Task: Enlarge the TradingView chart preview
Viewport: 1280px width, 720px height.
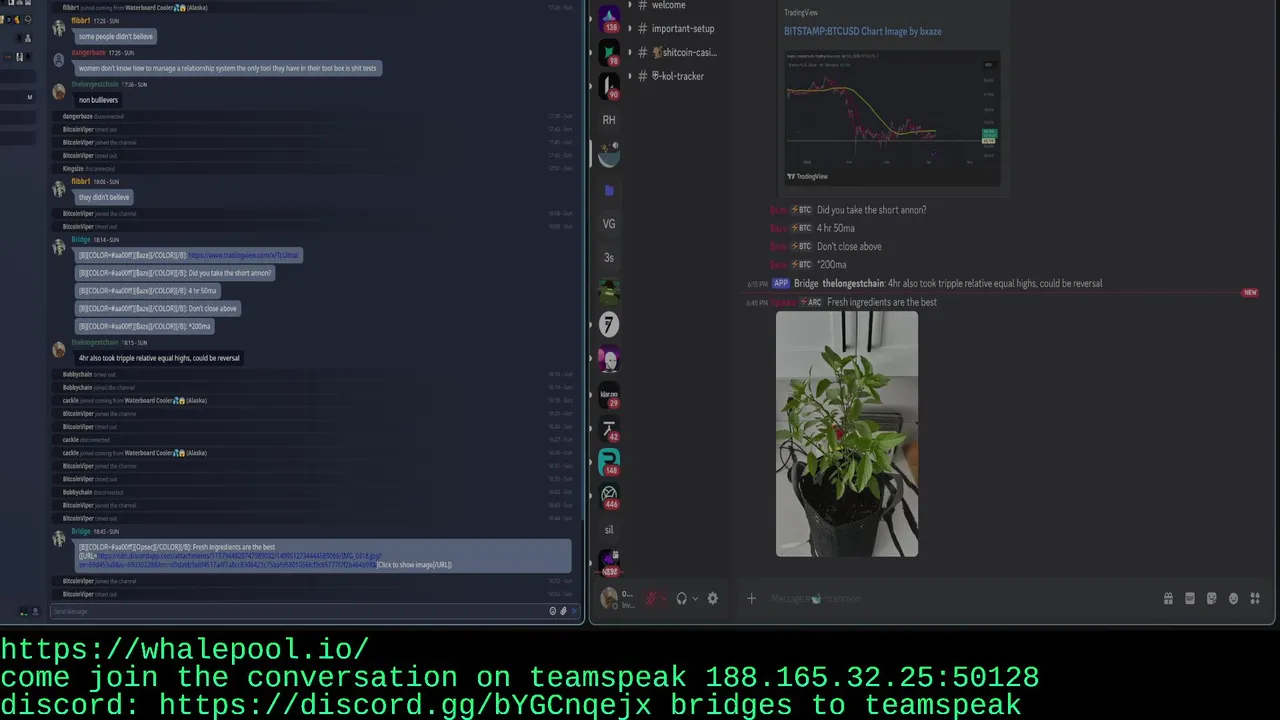Action: pos(892,116)
